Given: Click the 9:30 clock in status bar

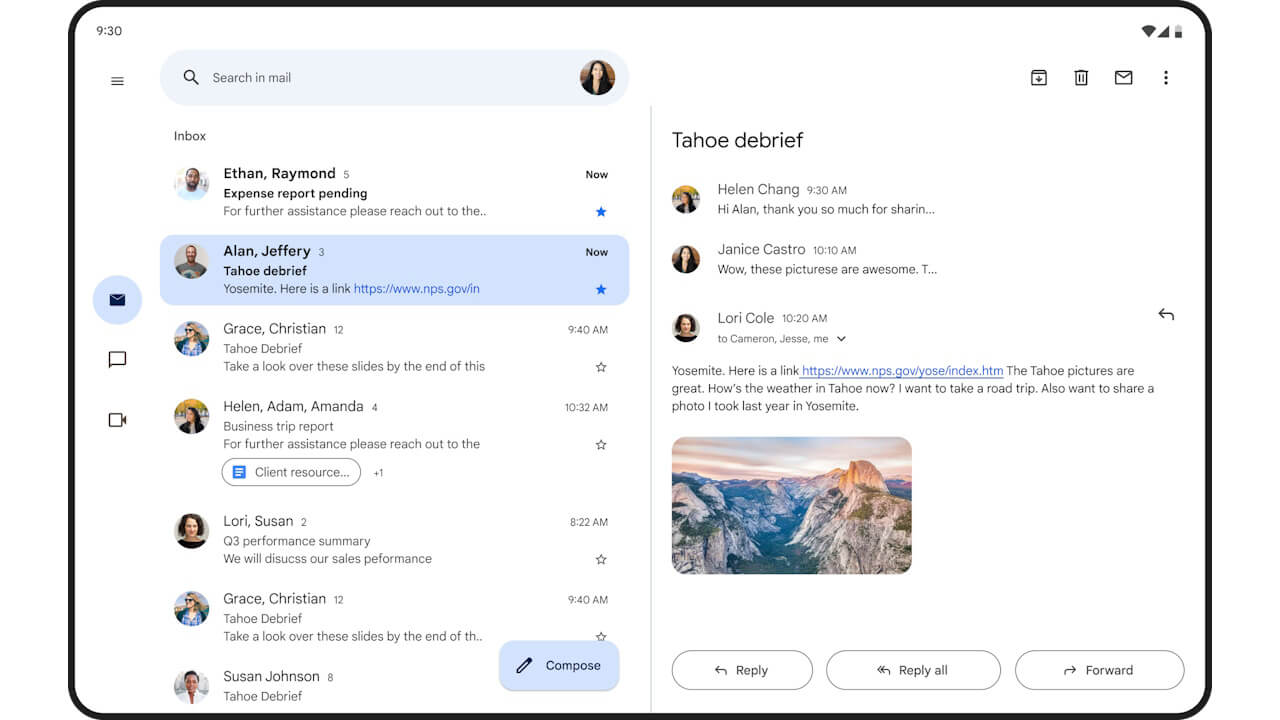Looking at the screenshot, I should point(109,31).
